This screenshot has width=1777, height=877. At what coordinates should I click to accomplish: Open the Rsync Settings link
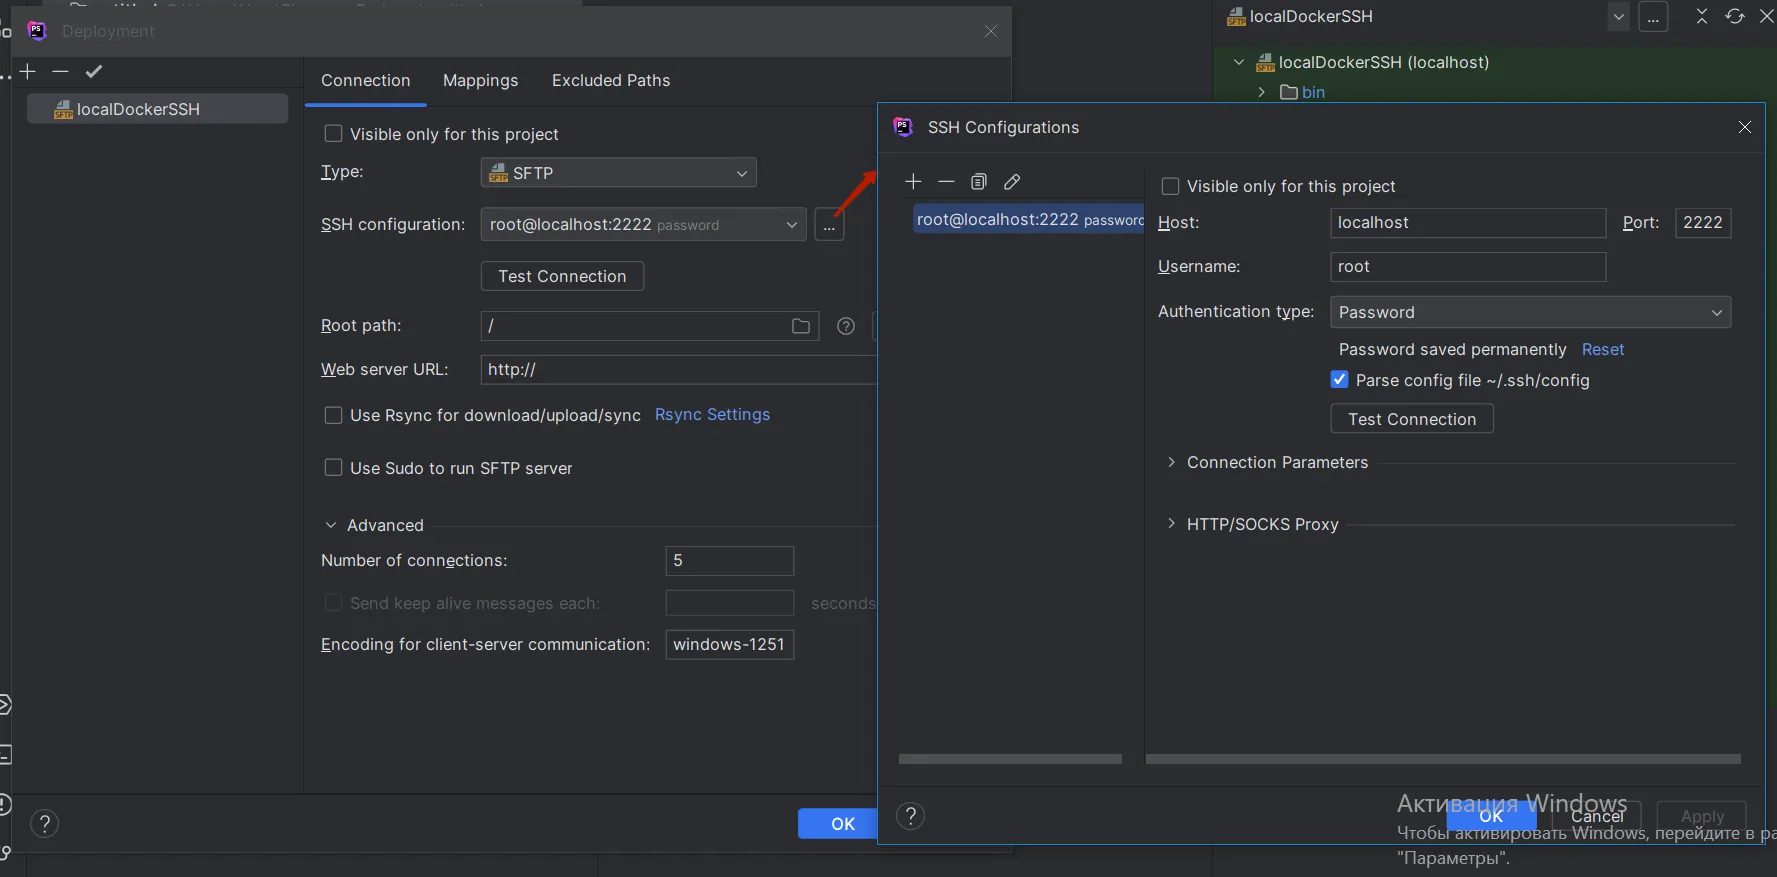[712, 415]
